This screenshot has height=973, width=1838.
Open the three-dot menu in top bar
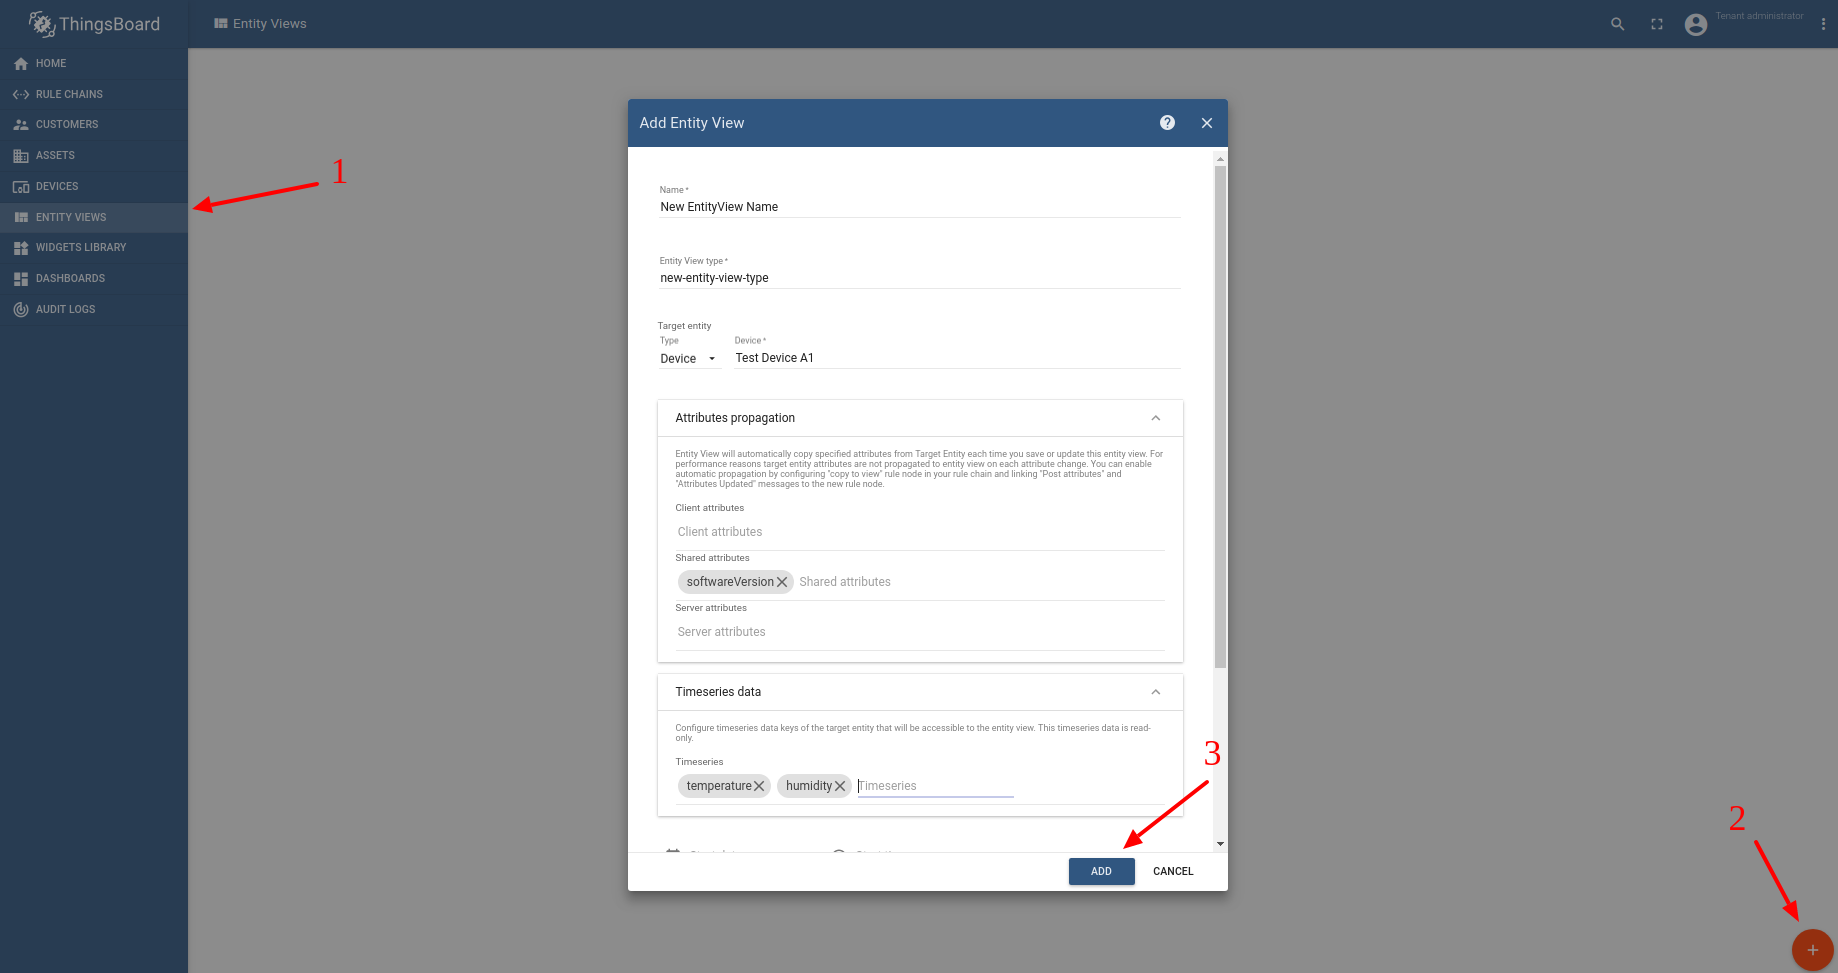pyautogui.click(x=1823, y=24)
